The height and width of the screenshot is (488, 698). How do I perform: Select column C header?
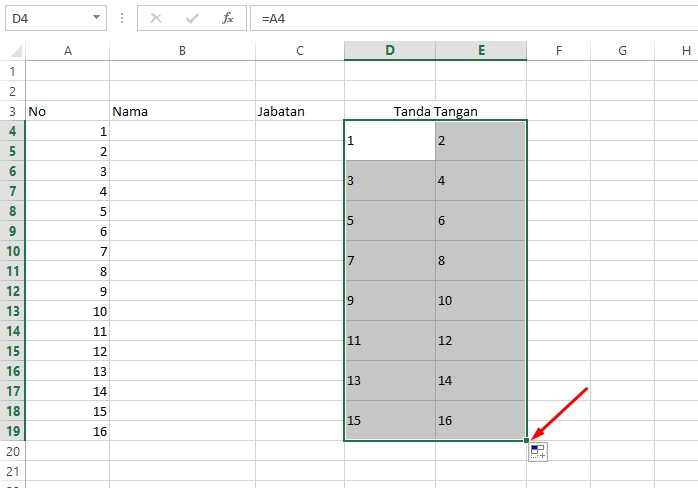pyautogui.click(x=300, y=51)
